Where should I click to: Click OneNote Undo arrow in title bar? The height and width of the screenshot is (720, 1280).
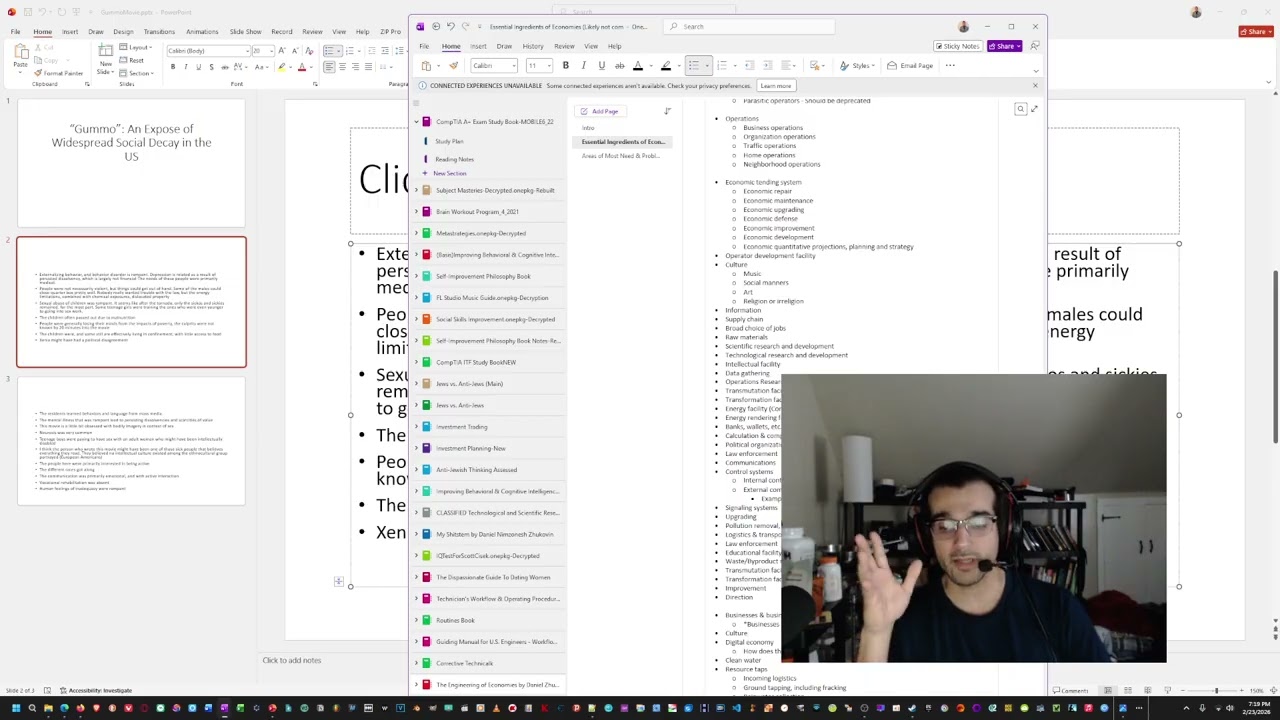450,26
